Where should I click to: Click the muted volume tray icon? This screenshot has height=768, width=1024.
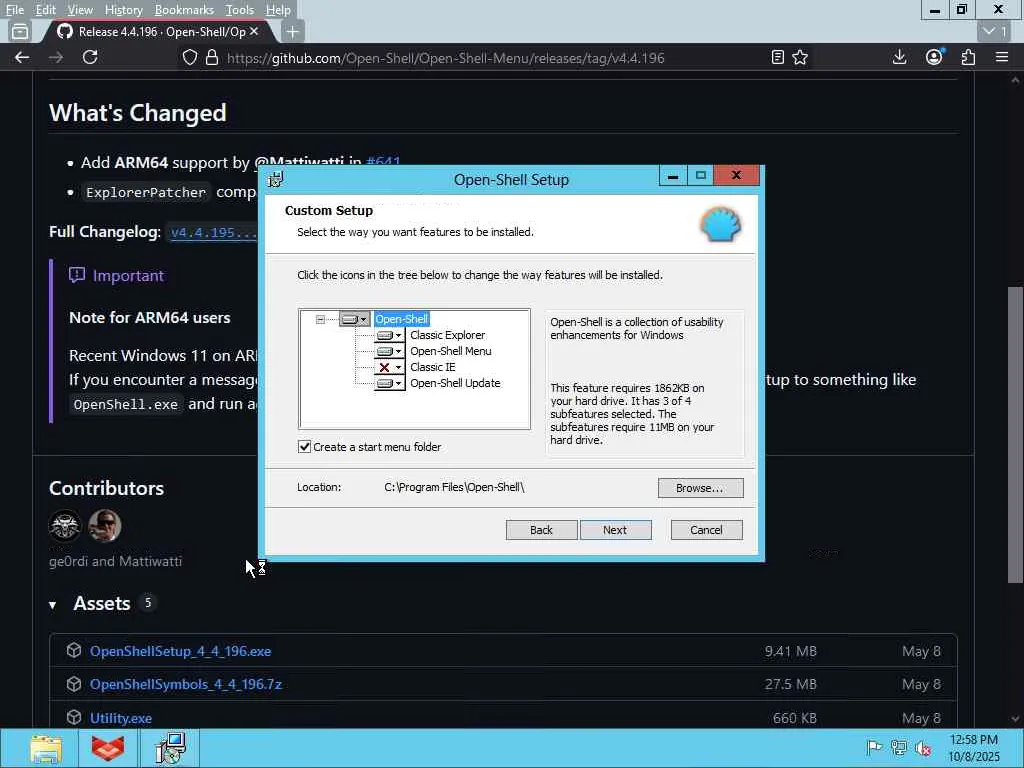click(x=924, y=748)
